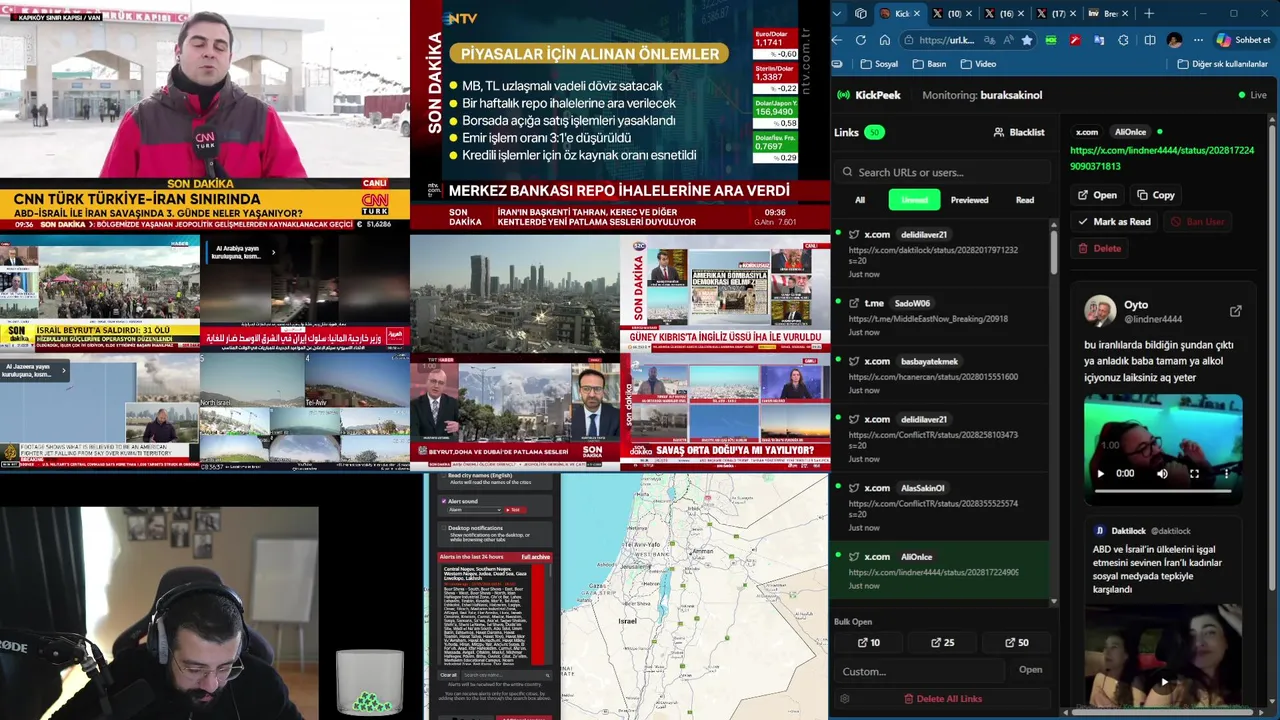Viewport: 1280px width, 720px height.
Task: Open browser workspaces icon
Action: pos(861,13)
